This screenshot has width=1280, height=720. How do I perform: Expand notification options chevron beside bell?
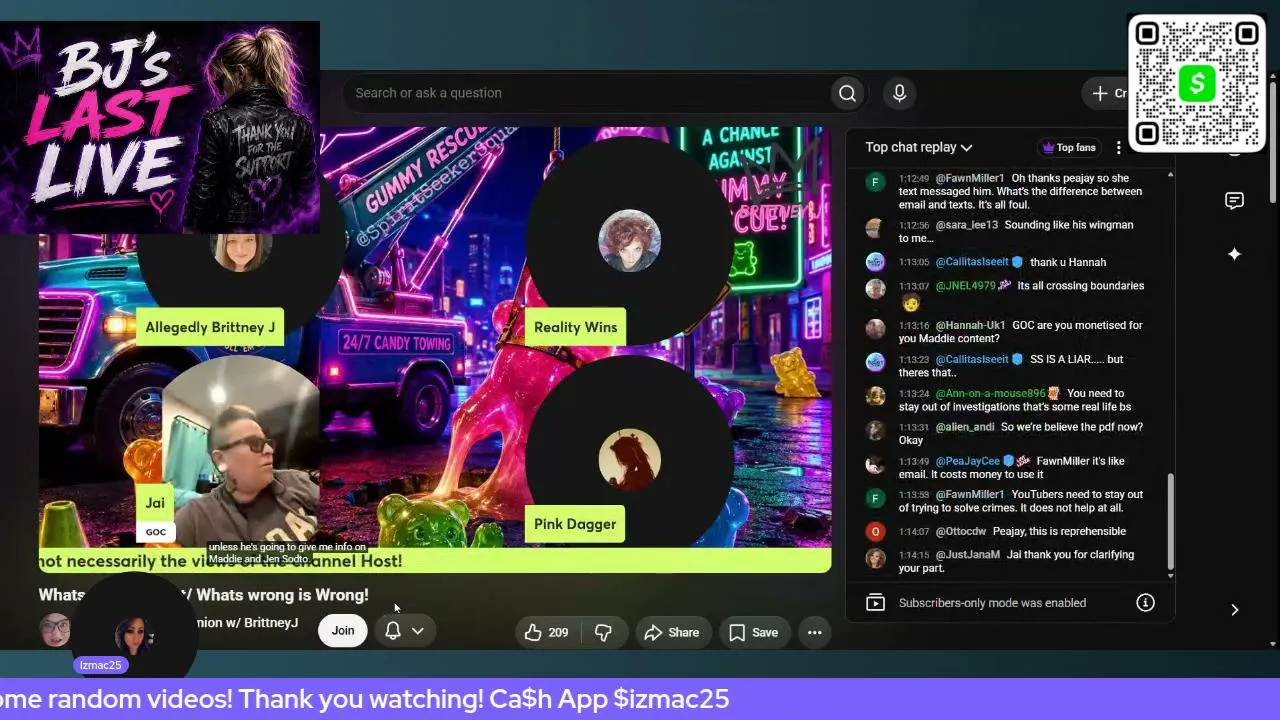point(418,631)
